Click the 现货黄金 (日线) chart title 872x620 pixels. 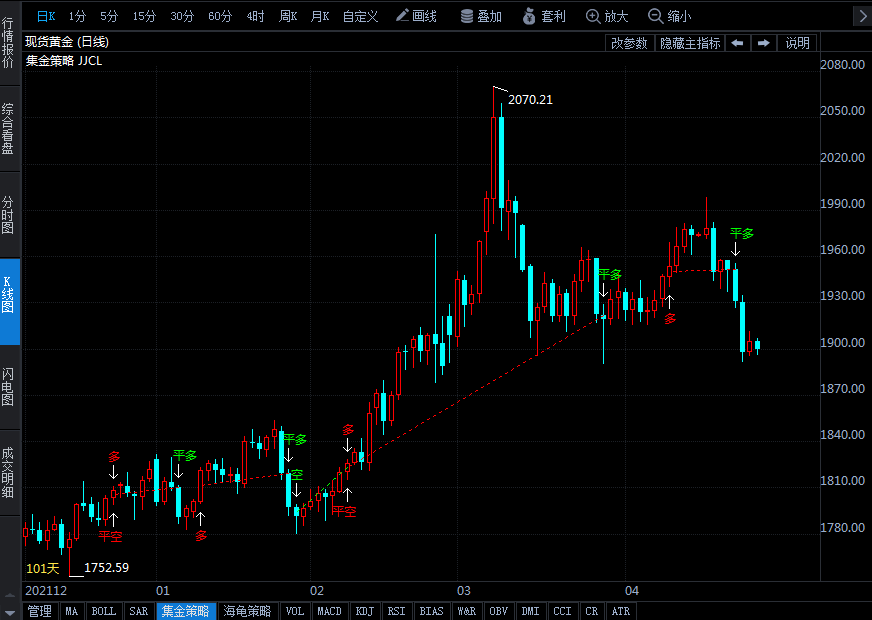[67, 42]
